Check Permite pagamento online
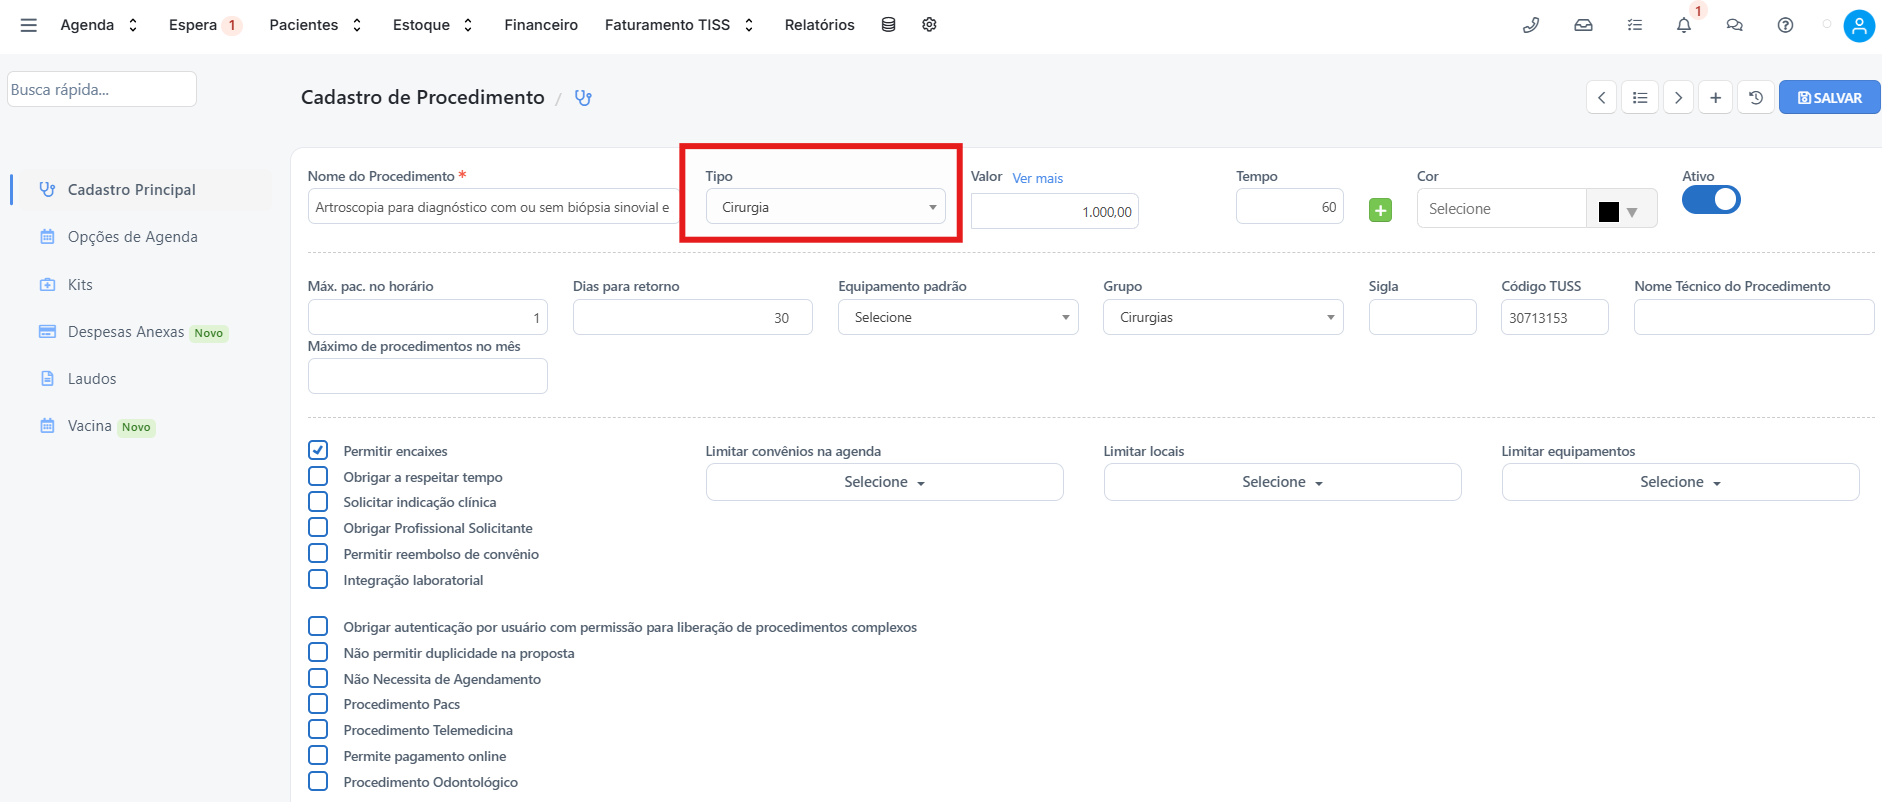 click(x=318, y=755)
